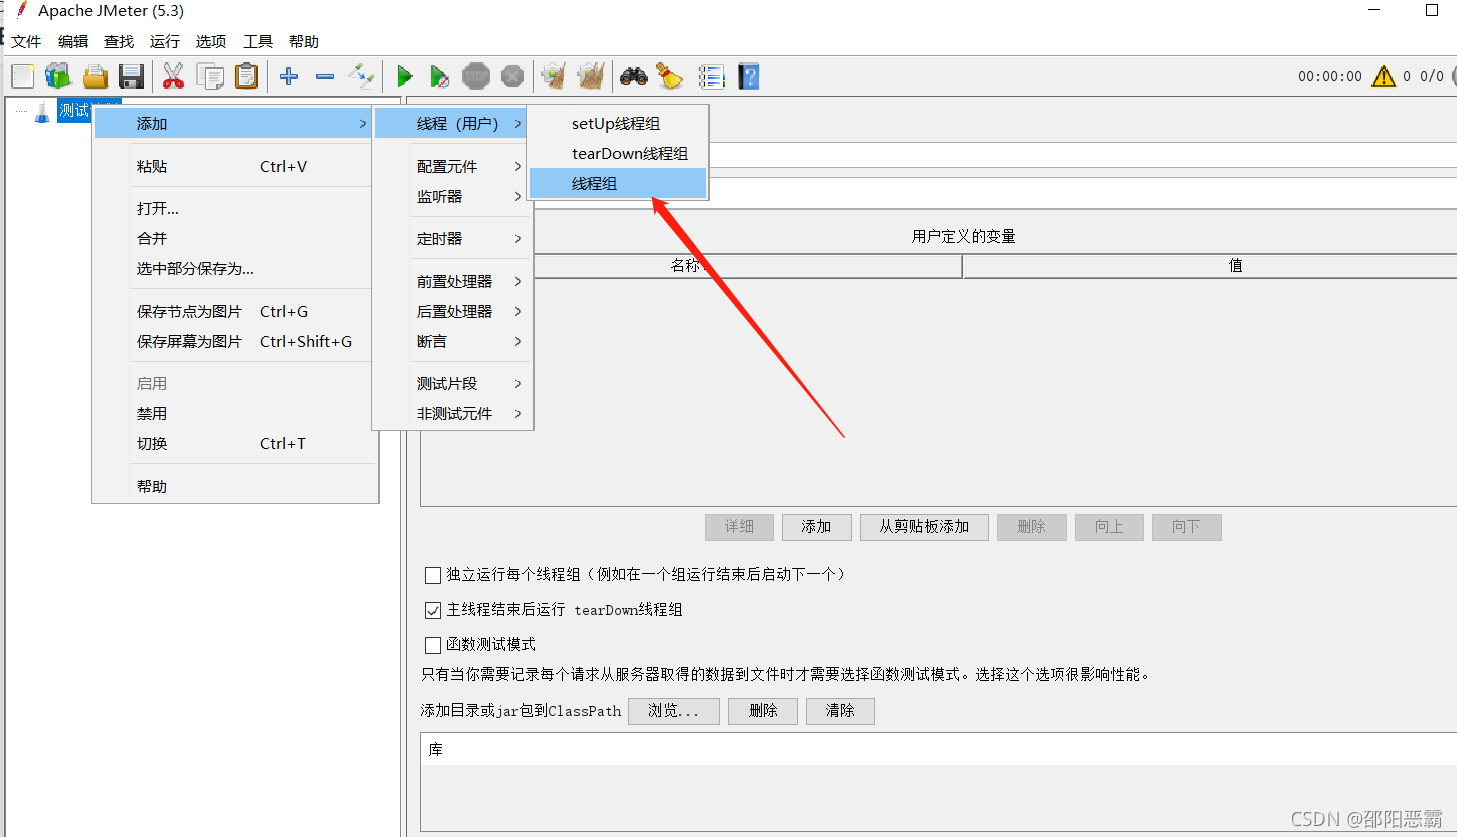
Task: Click the blue minus Collapse All icon
Action: tap(325, 76)
